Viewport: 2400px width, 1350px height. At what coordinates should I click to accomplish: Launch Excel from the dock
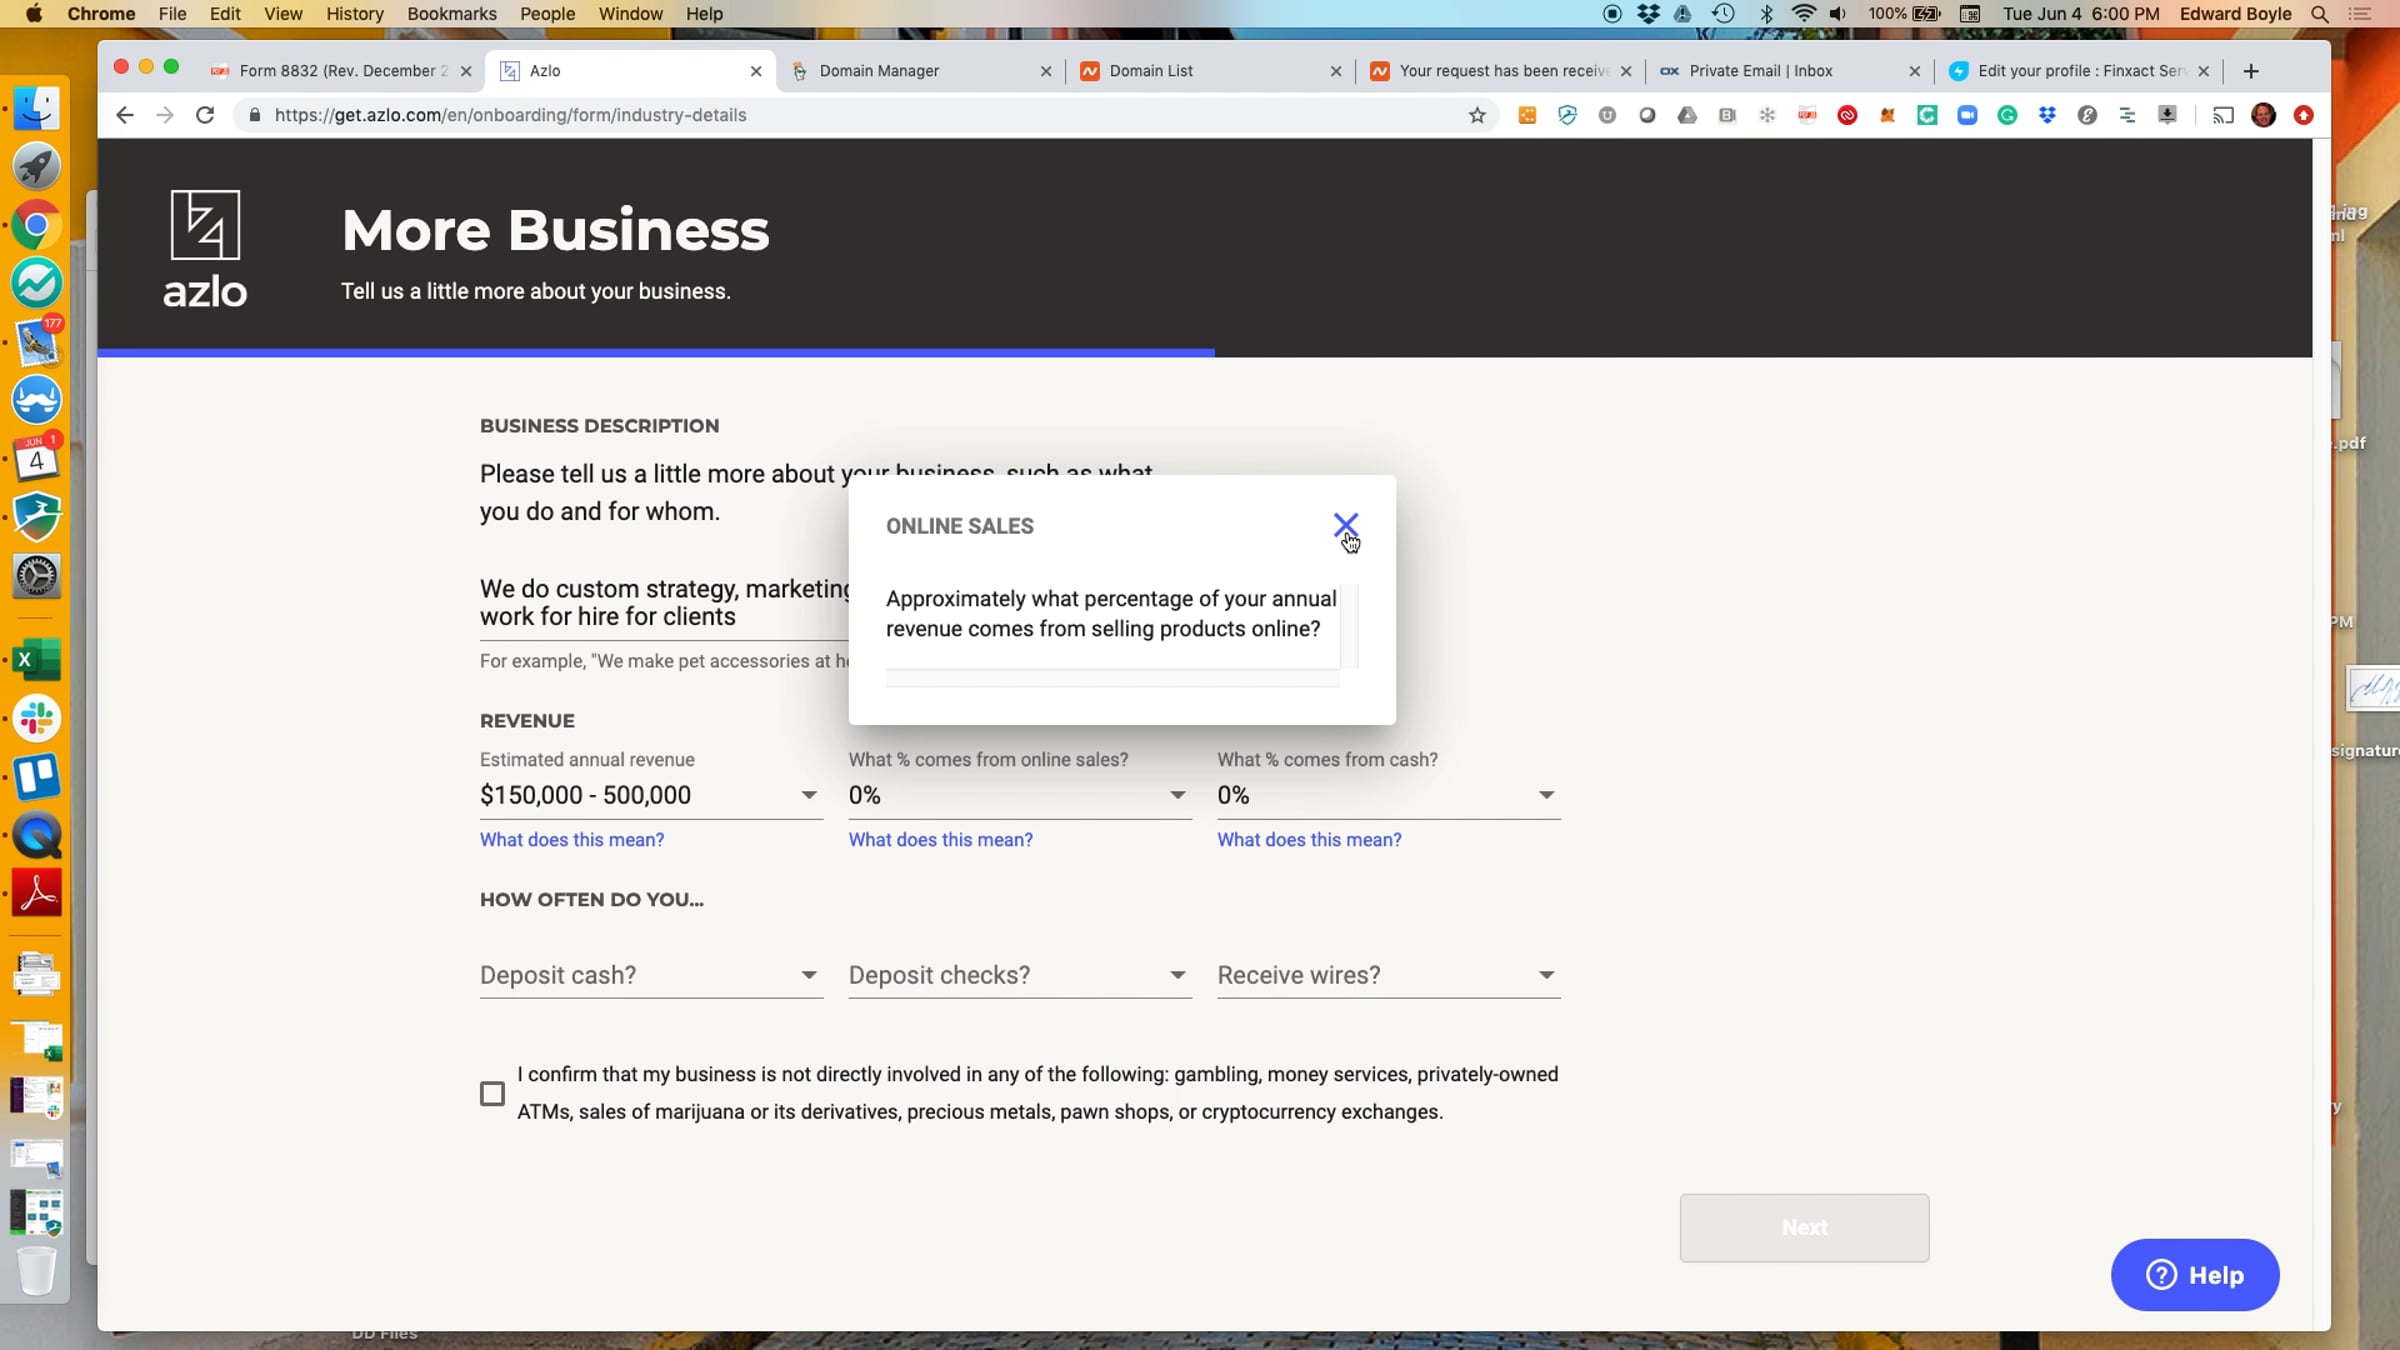36,660
